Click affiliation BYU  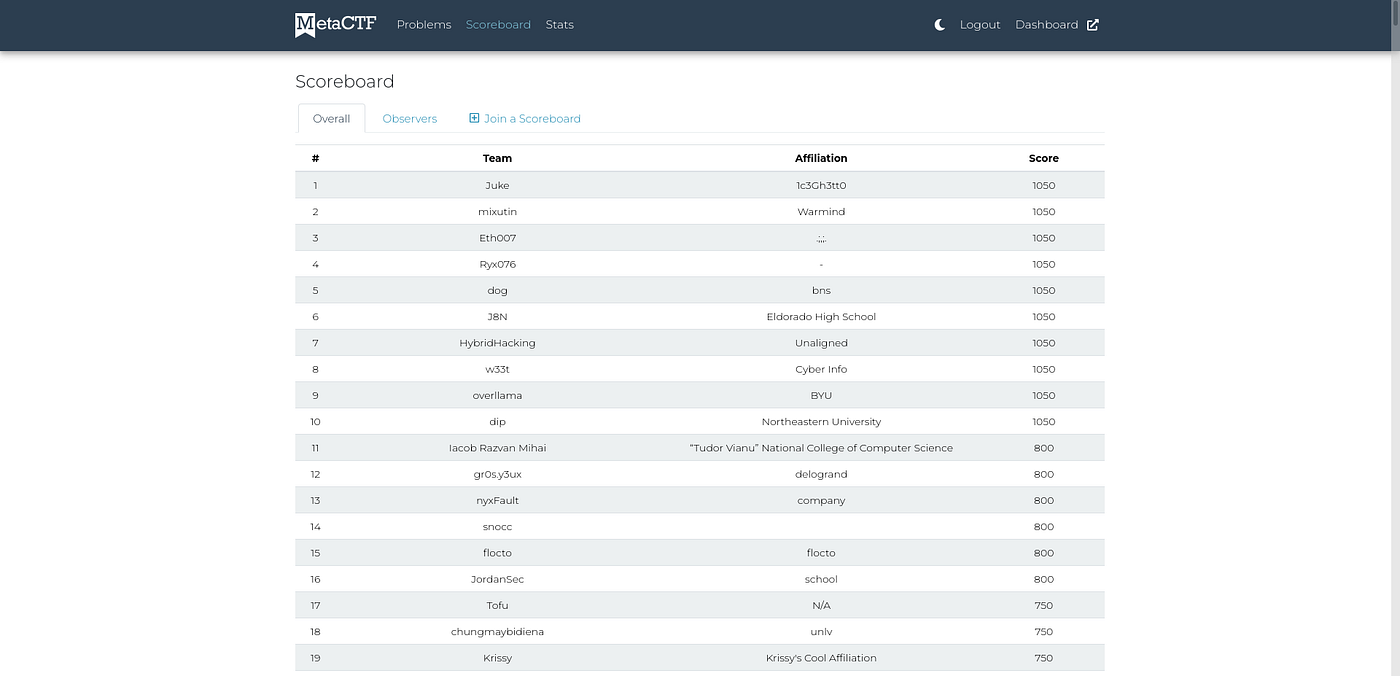pos(821,395)
